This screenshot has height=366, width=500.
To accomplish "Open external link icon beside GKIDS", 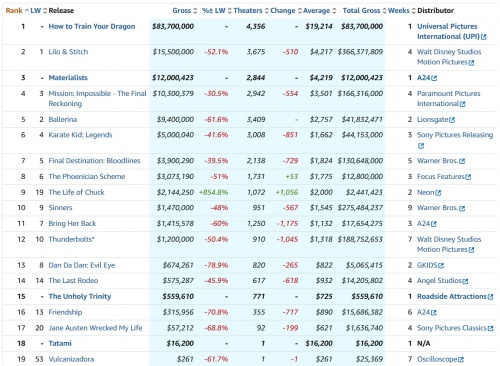I will coord(441,266).
